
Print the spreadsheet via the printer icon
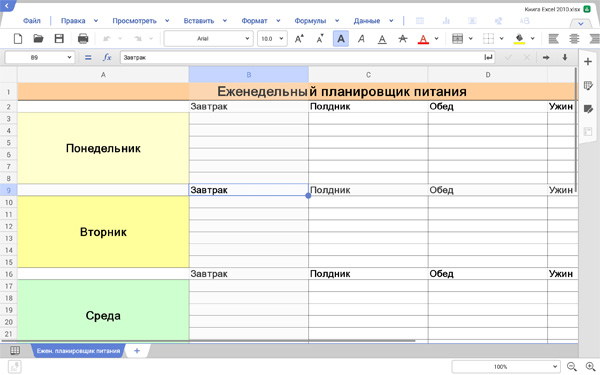83,39
